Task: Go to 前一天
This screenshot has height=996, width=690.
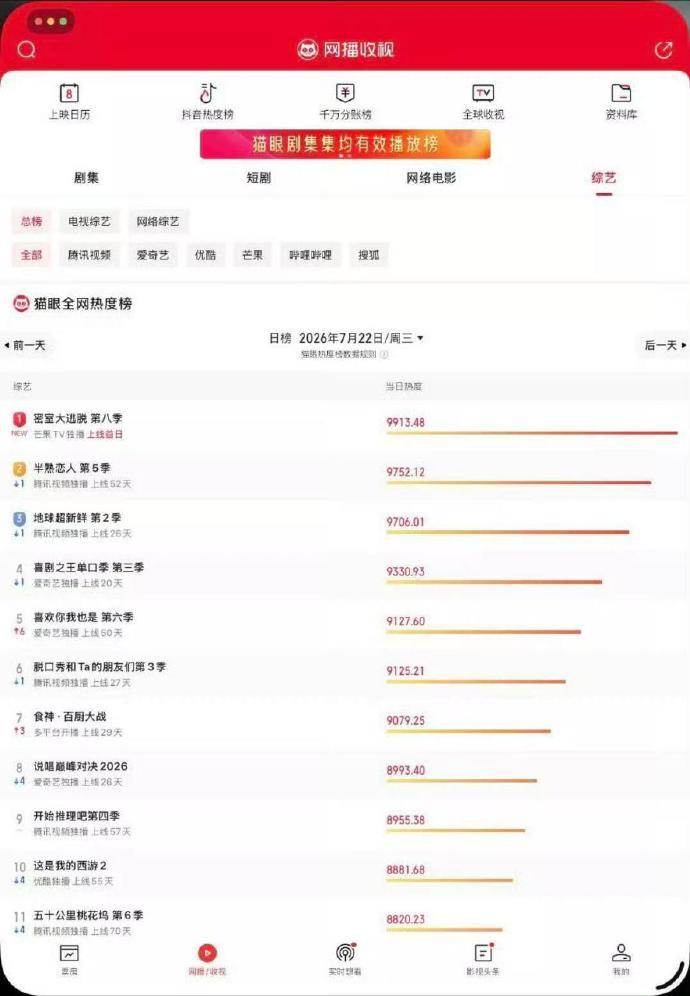Action: pyautogui.click(x=25, y=345)
